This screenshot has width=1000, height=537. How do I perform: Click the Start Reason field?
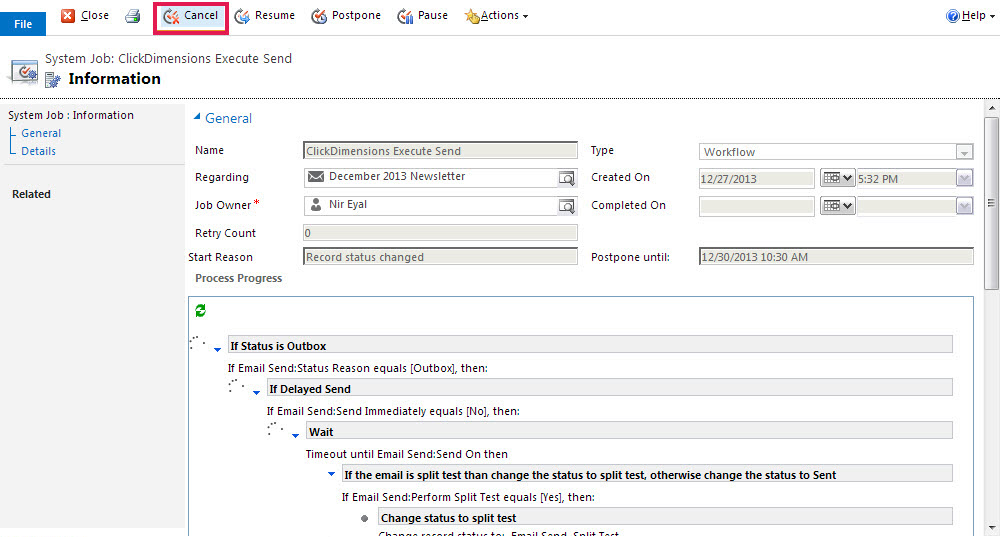[440, 256]
